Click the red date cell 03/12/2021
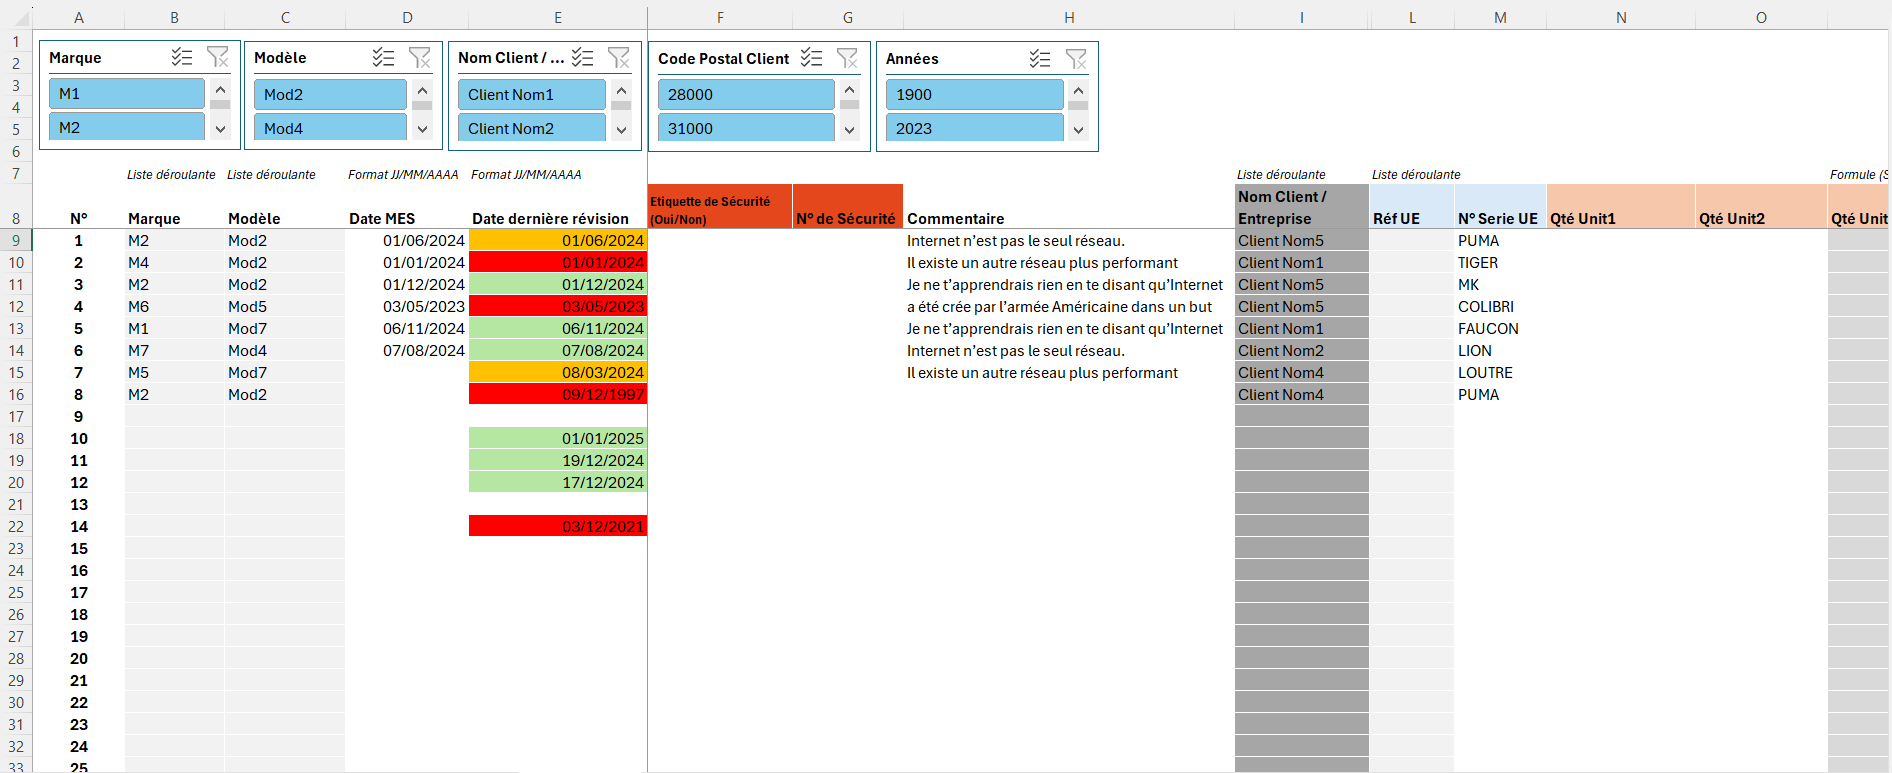 [x=557, y=526]
